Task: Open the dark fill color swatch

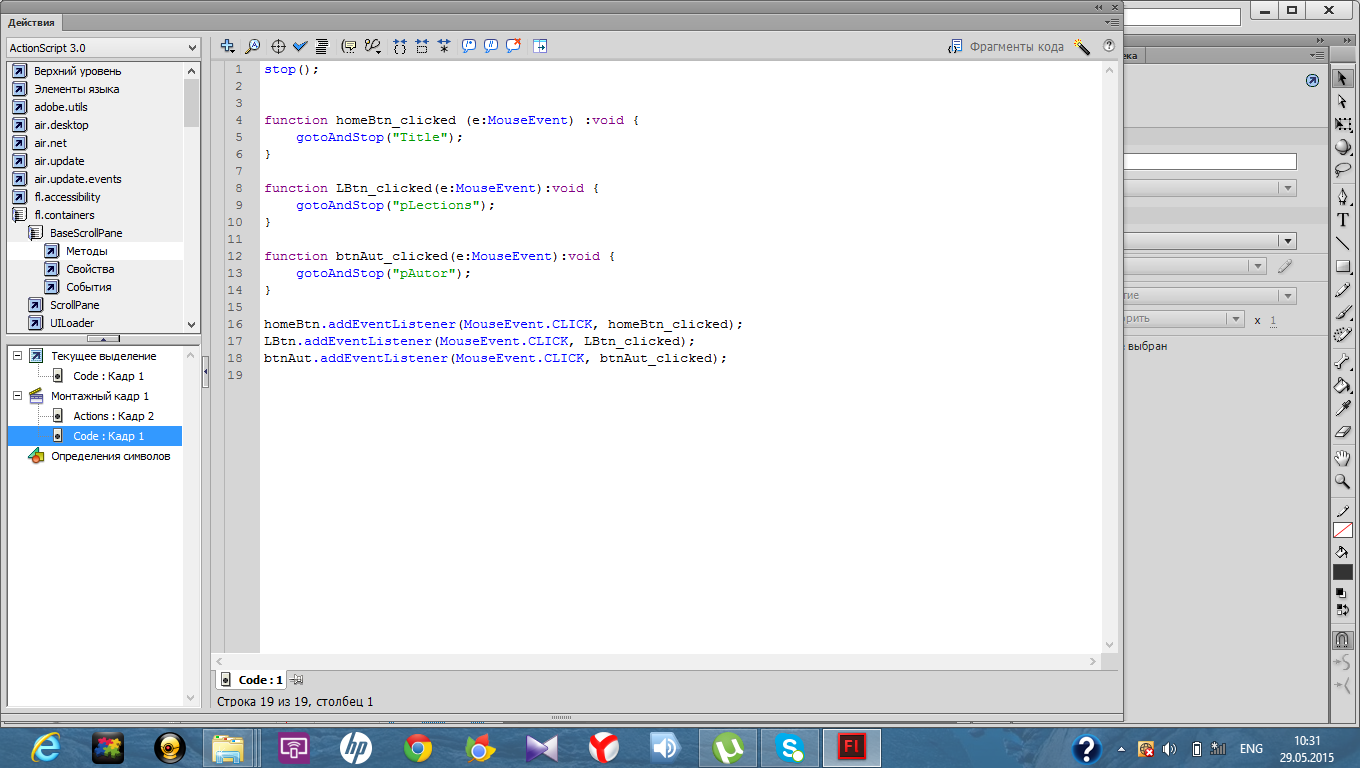Action: (1343, 572)
